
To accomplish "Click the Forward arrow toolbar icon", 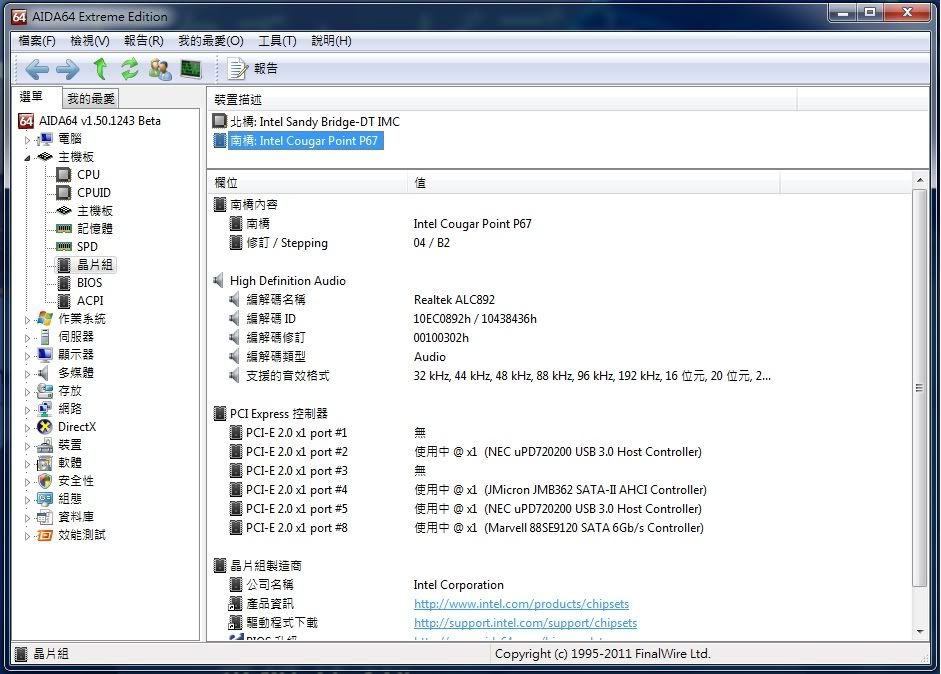I will point(67,69).
